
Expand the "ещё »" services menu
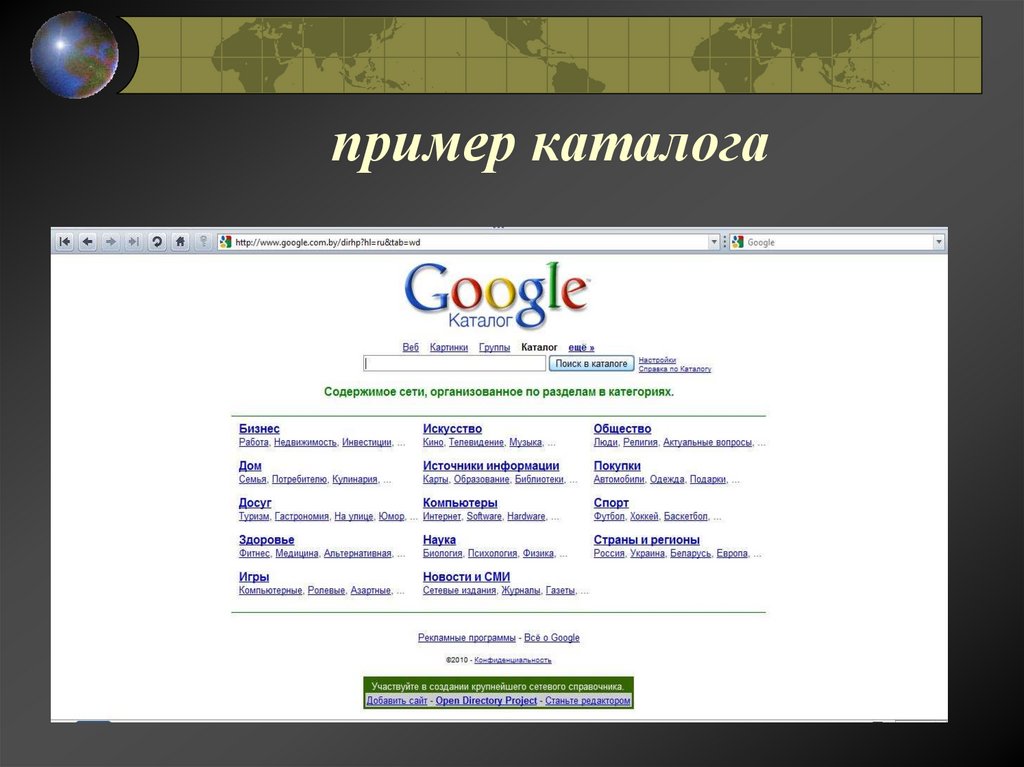click(x=579, y=347)
